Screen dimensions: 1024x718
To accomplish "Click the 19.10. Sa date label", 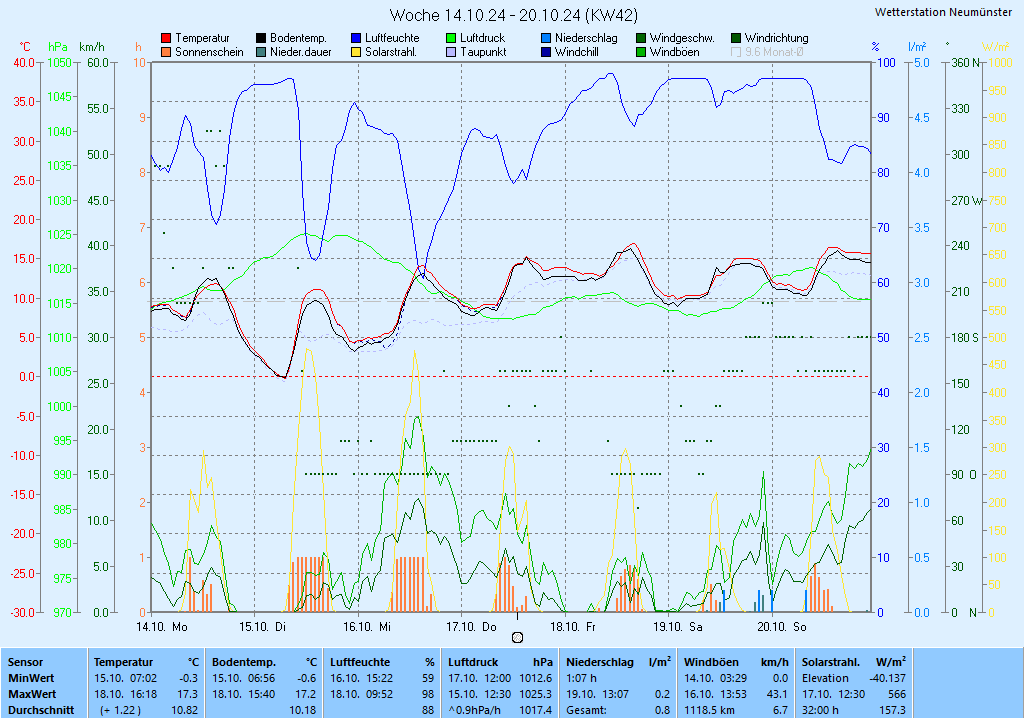I will [x=678, y=627].
